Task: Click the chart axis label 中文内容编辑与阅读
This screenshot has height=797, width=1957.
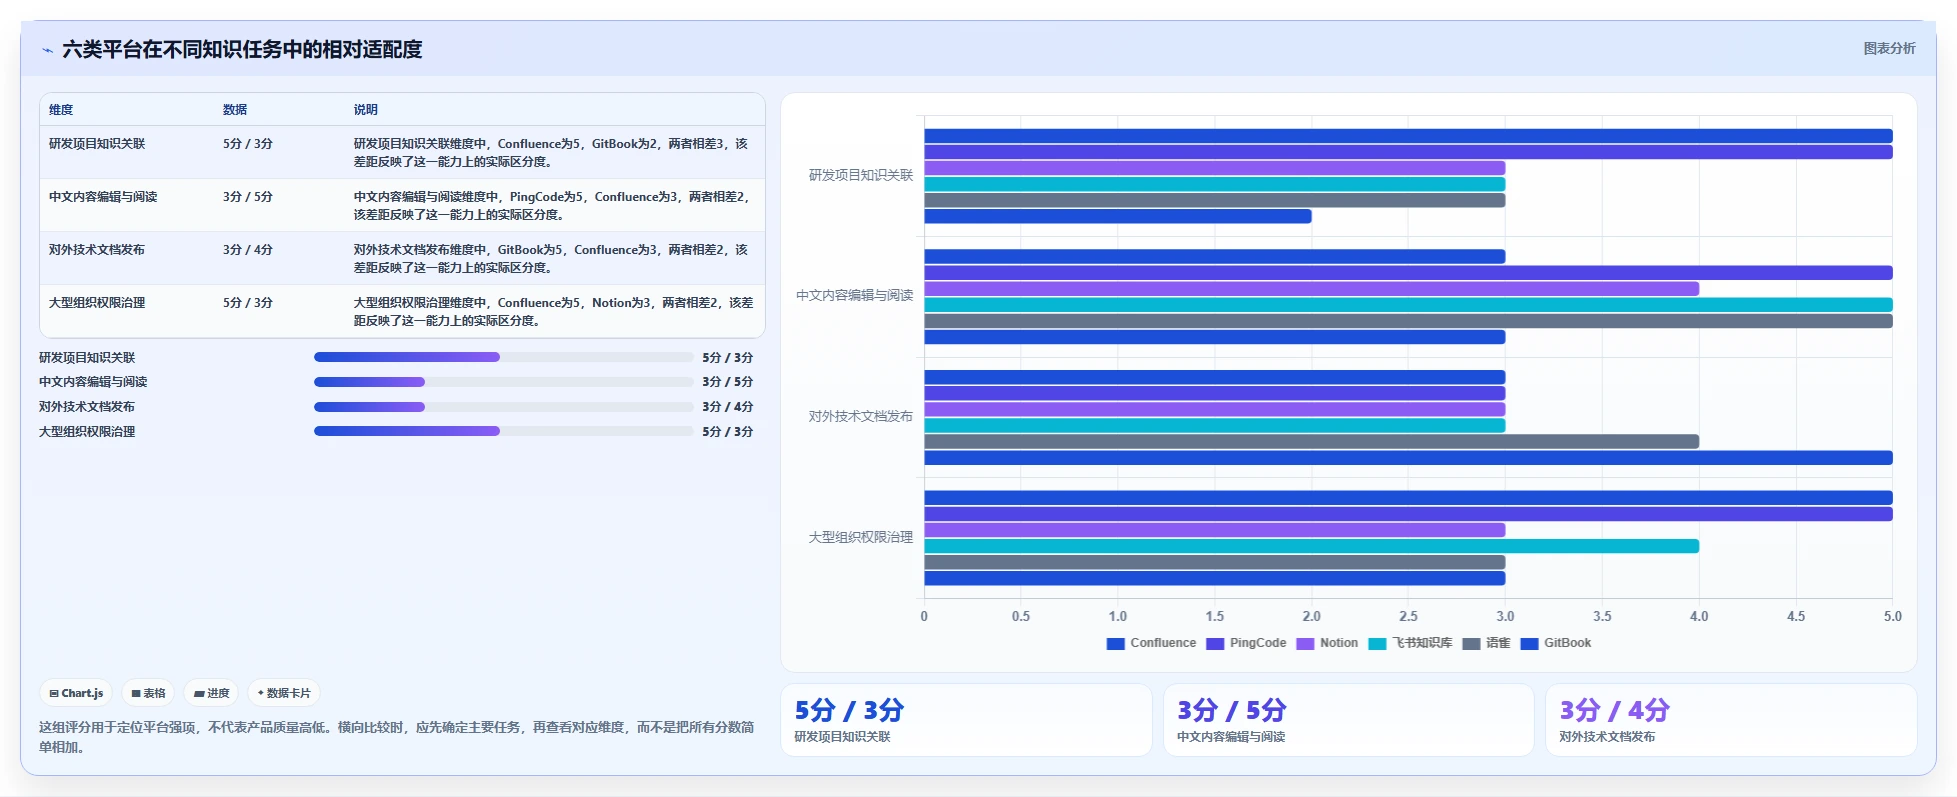Action: point(854,295)
